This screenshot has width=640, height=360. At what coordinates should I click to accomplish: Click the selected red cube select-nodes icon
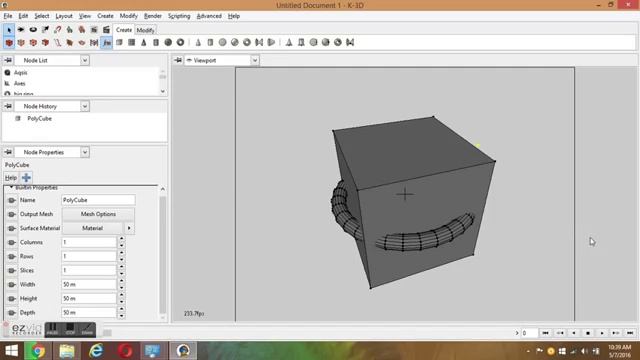(x=9, y=42)
